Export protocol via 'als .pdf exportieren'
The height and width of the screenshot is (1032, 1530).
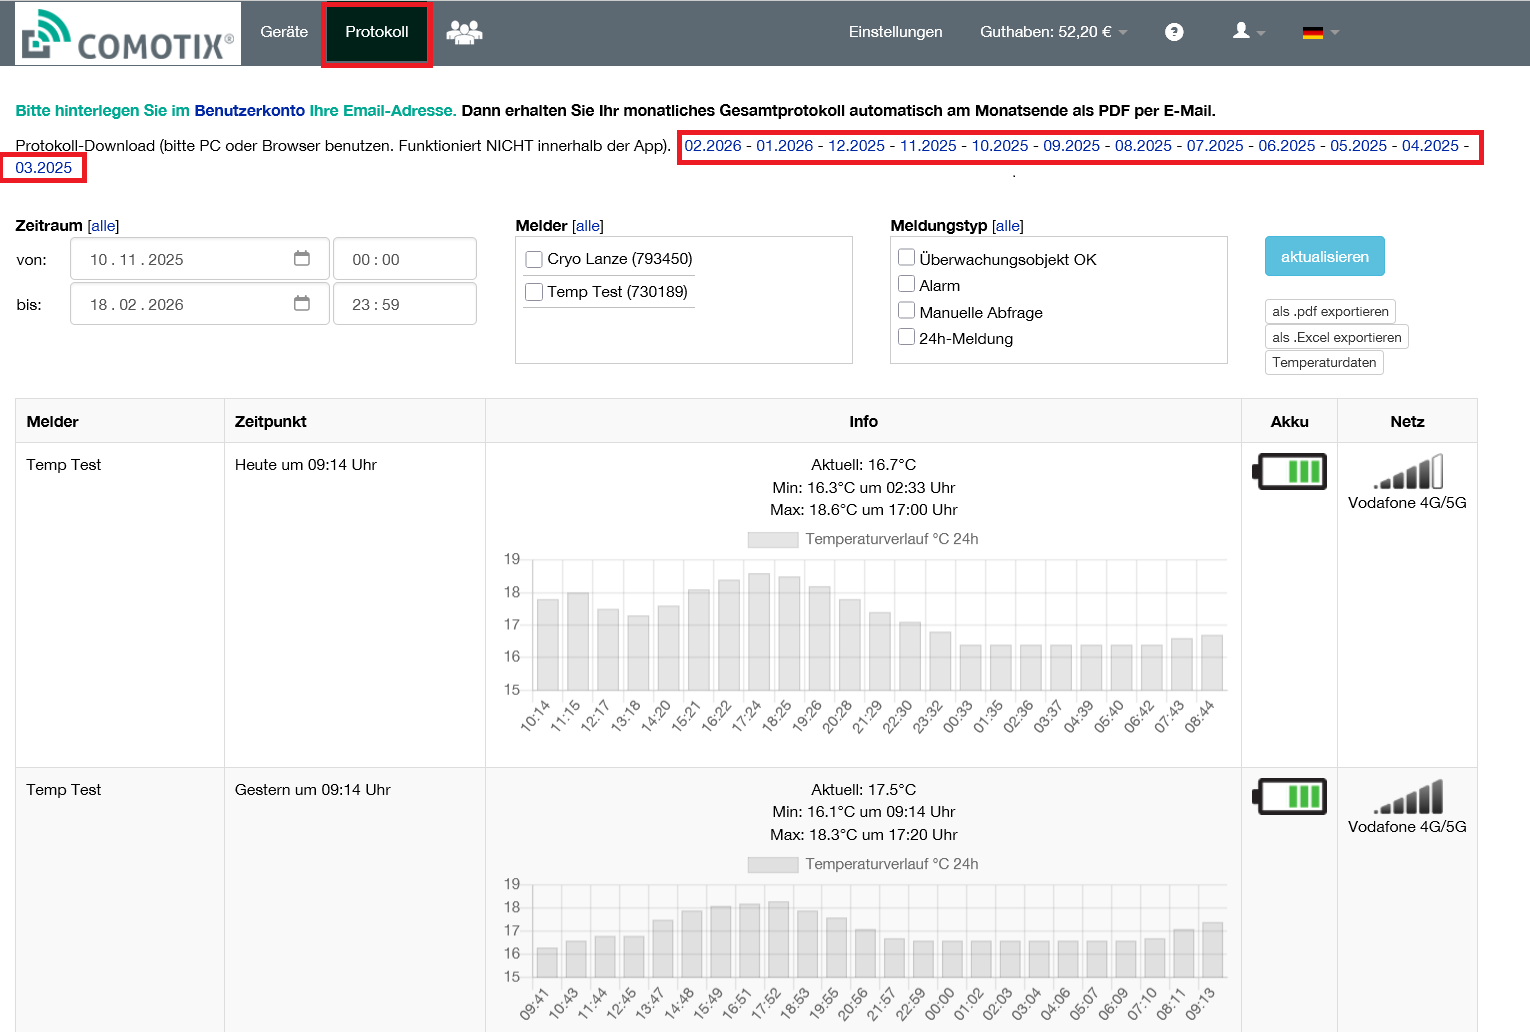tap(1330, 311)
